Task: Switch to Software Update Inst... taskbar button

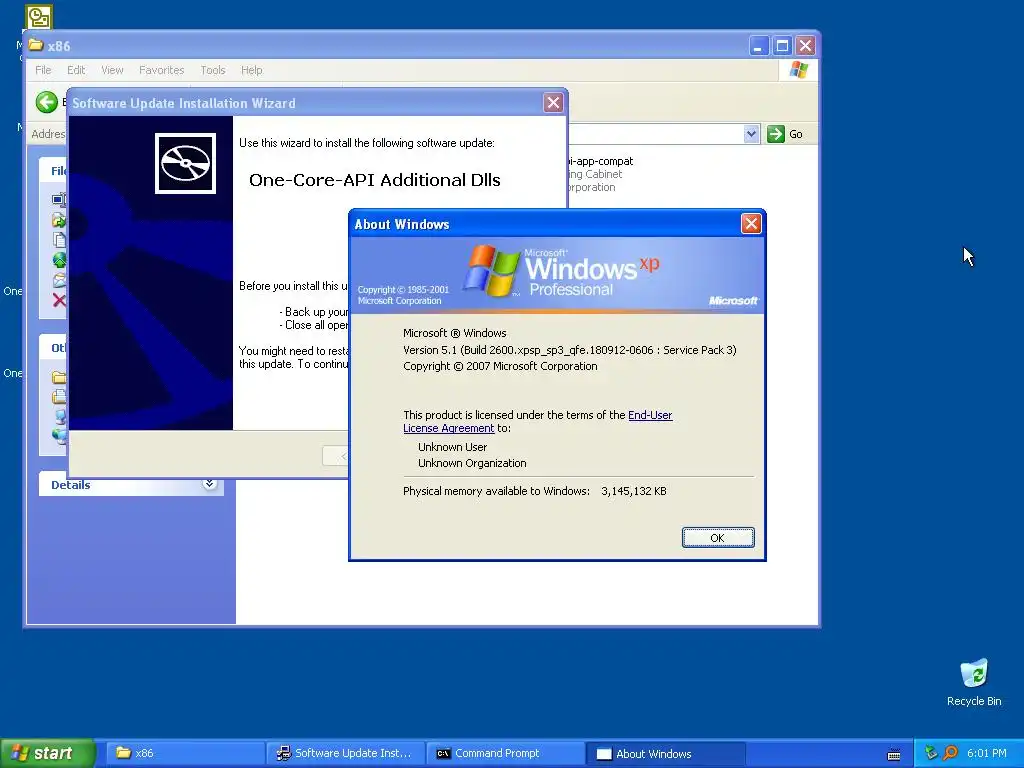Action: click(x=345, y=753)
